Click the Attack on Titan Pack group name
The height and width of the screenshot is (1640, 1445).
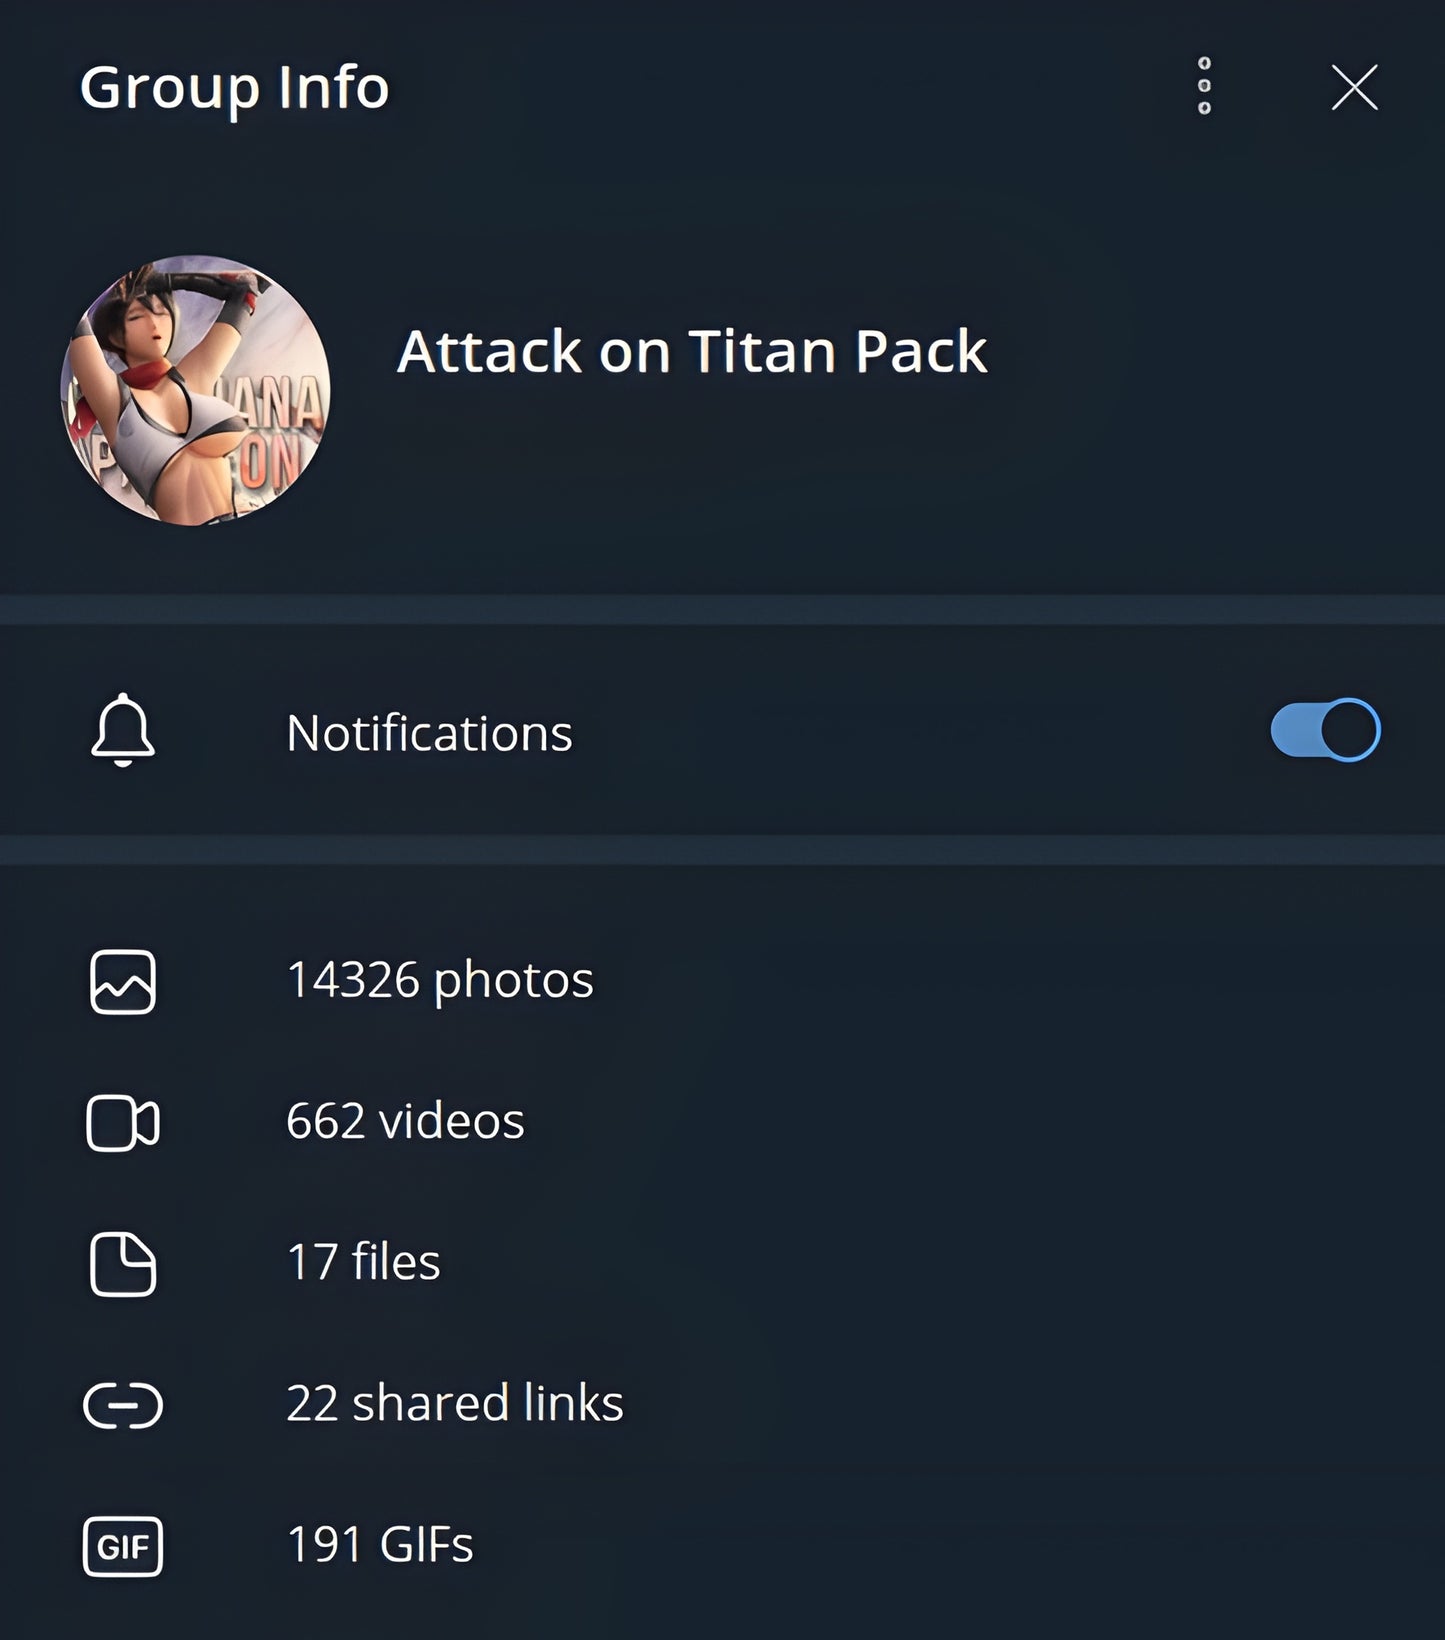pos(691,351)
